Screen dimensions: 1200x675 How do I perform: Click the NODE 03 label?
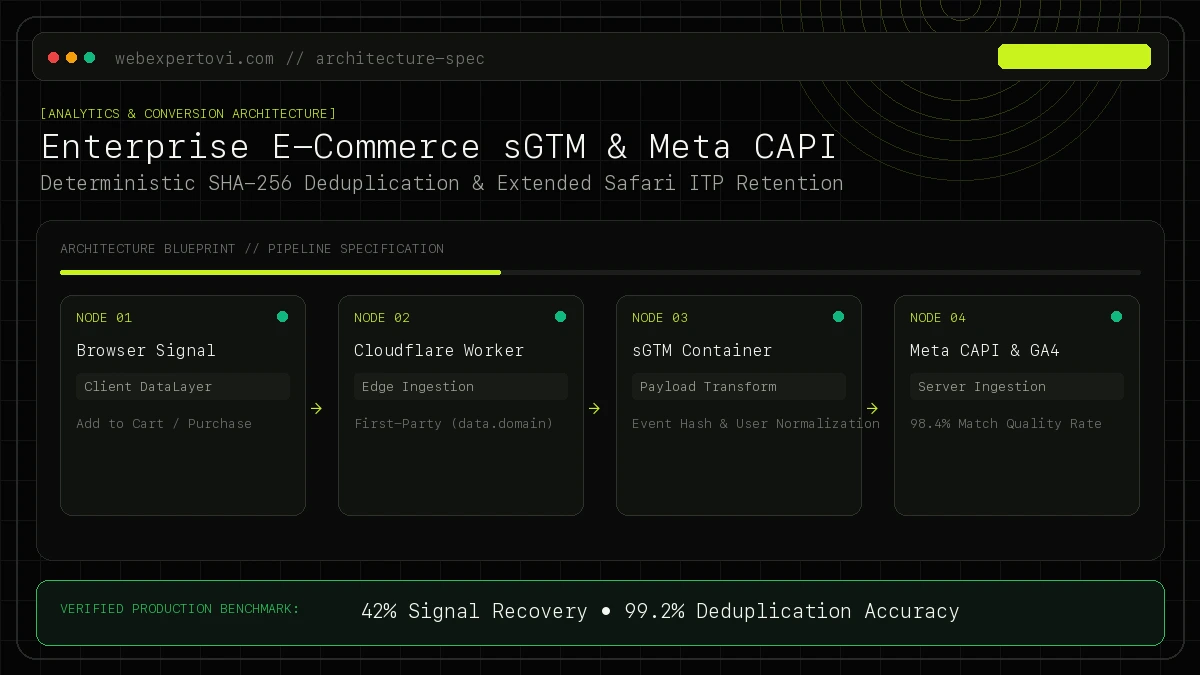click(660, 317)
